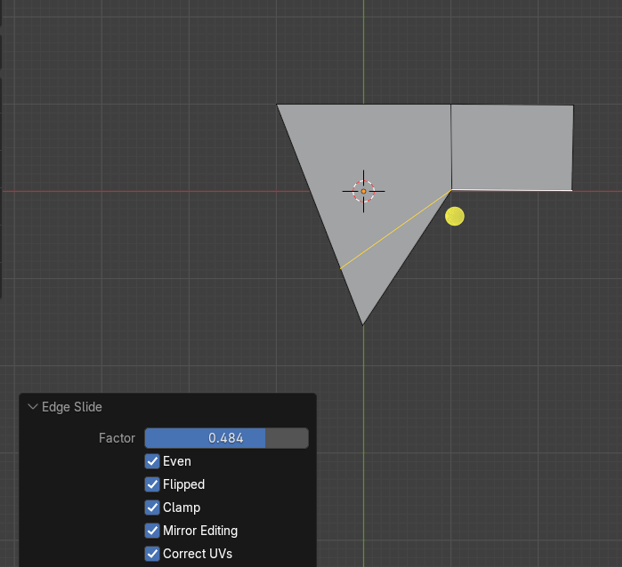Select the top-left vertex of the triangle
622x567 pixels.
click(x=278, y=104)
